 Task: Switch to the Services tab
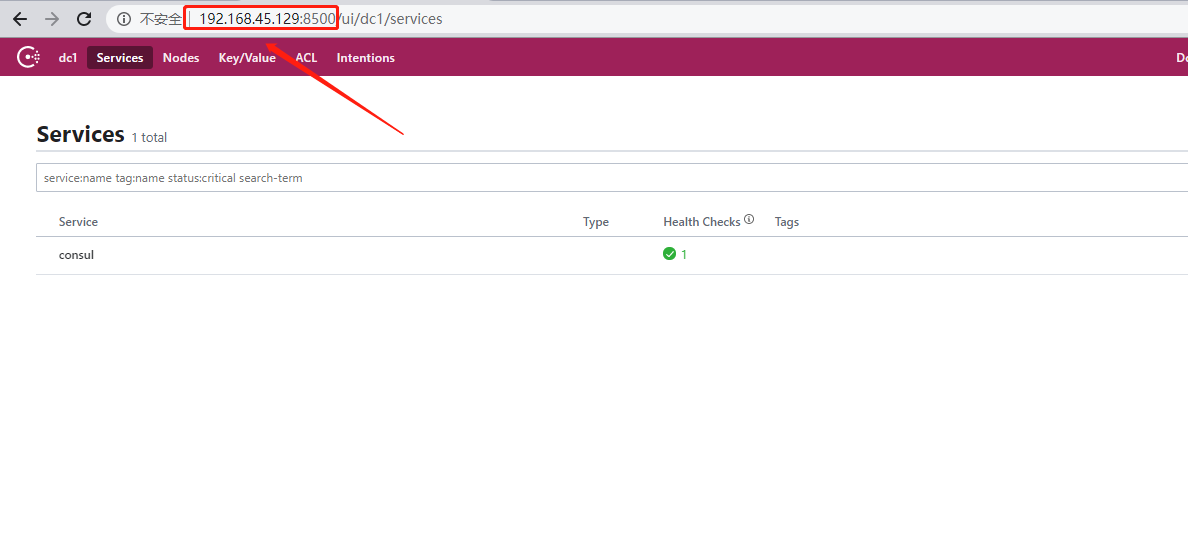120,58
